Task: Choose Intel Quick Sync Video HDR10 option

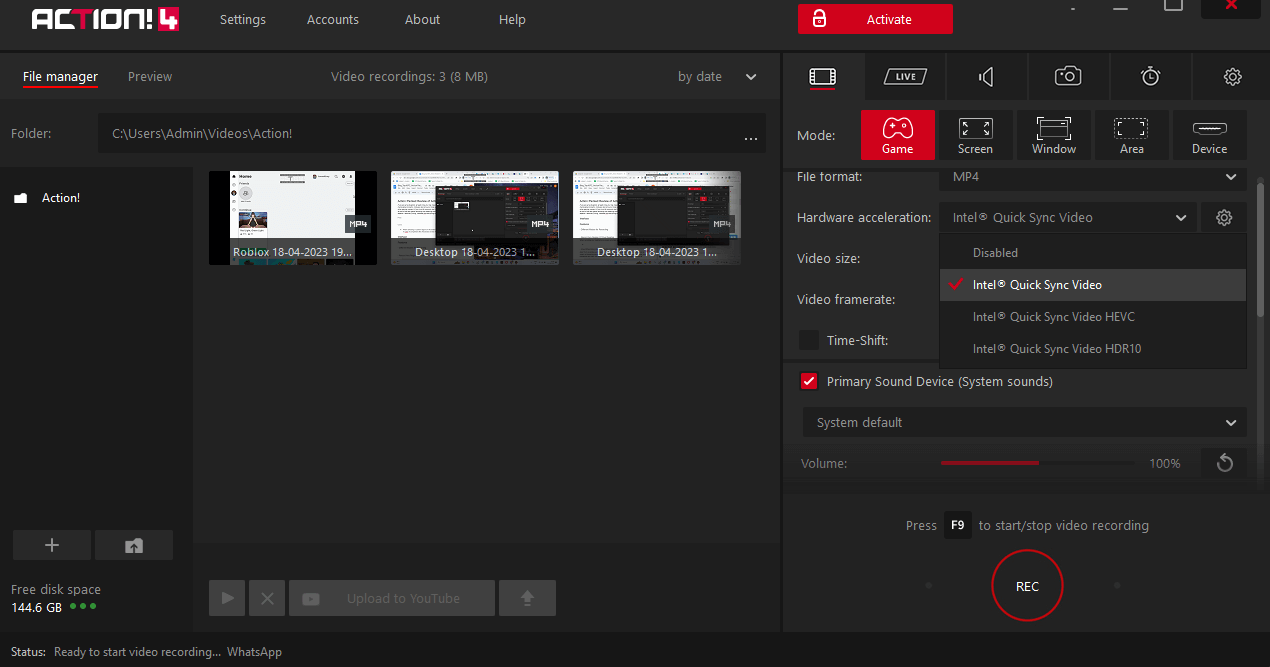Action: tap(1093, 349)
